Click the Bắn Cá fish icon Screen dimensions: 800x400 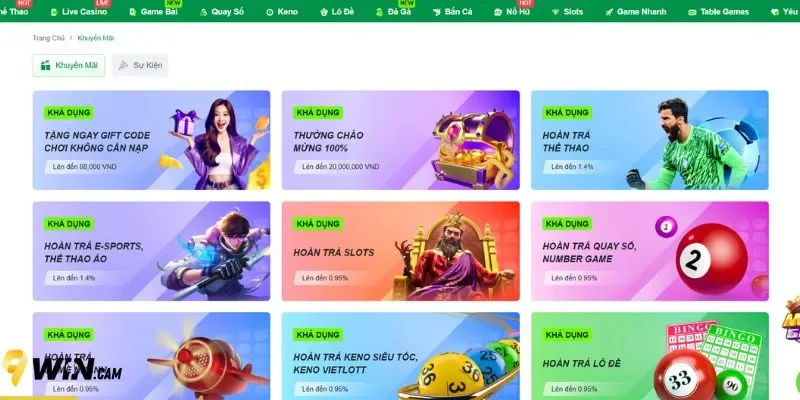[437, 12]
